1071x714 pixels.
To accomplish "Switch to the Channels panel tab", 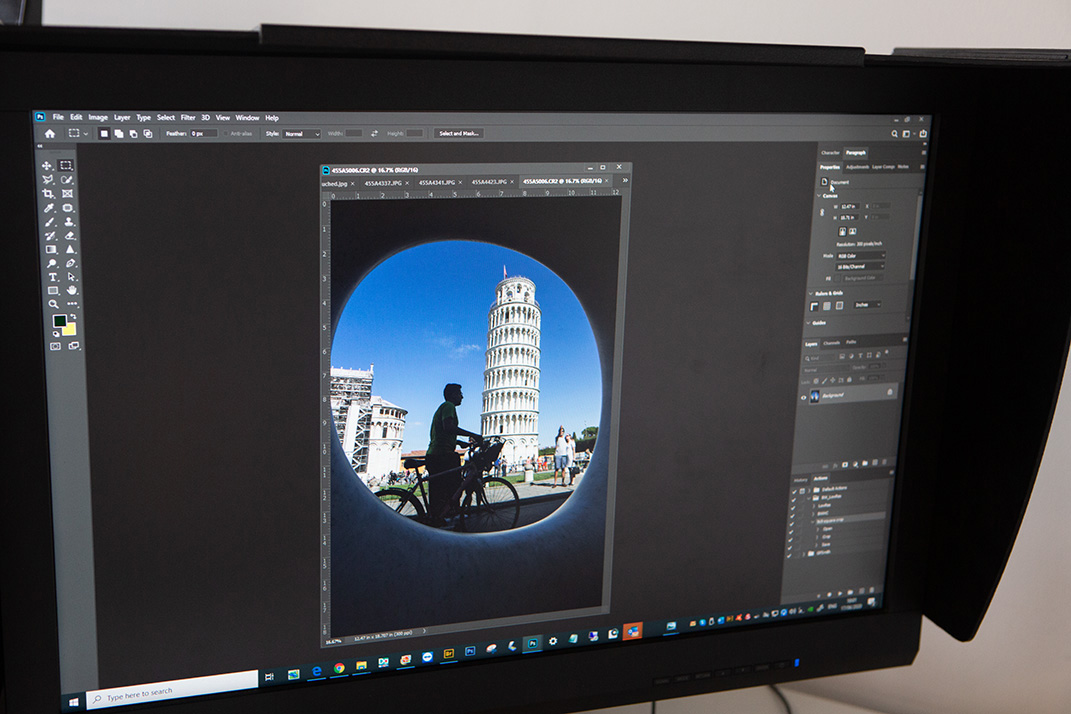I will tap(831, 343).
